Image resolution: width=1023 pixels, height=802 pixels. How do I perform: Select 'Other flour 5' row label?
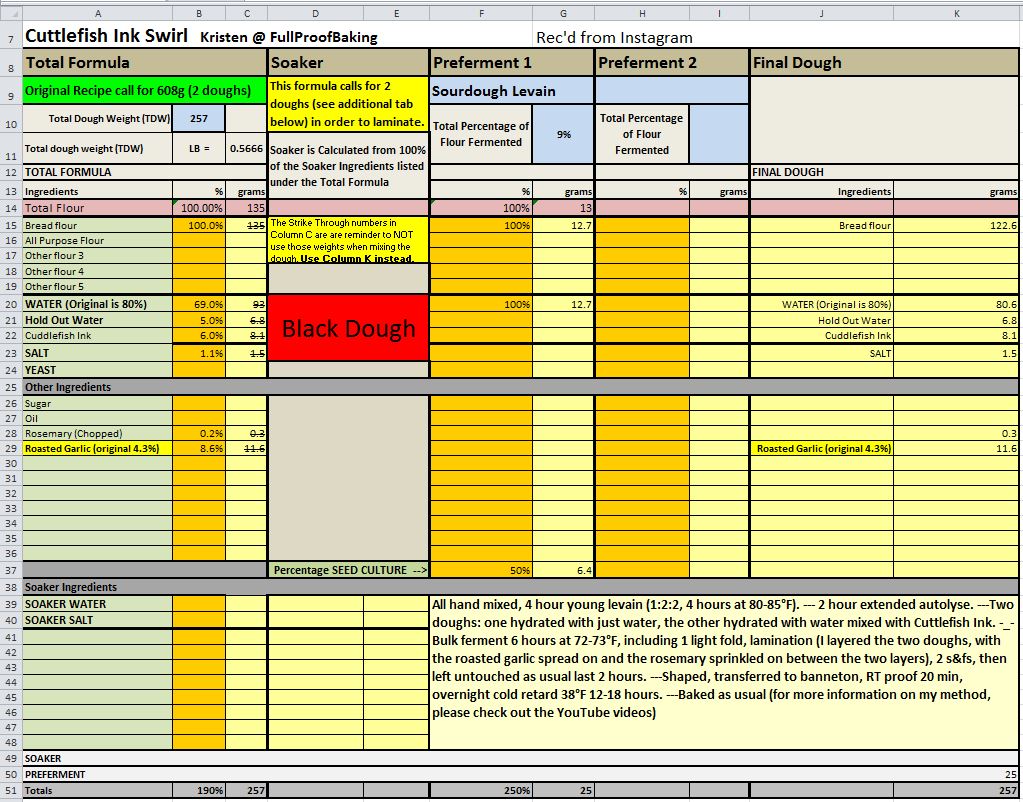(x=98, y=286)
